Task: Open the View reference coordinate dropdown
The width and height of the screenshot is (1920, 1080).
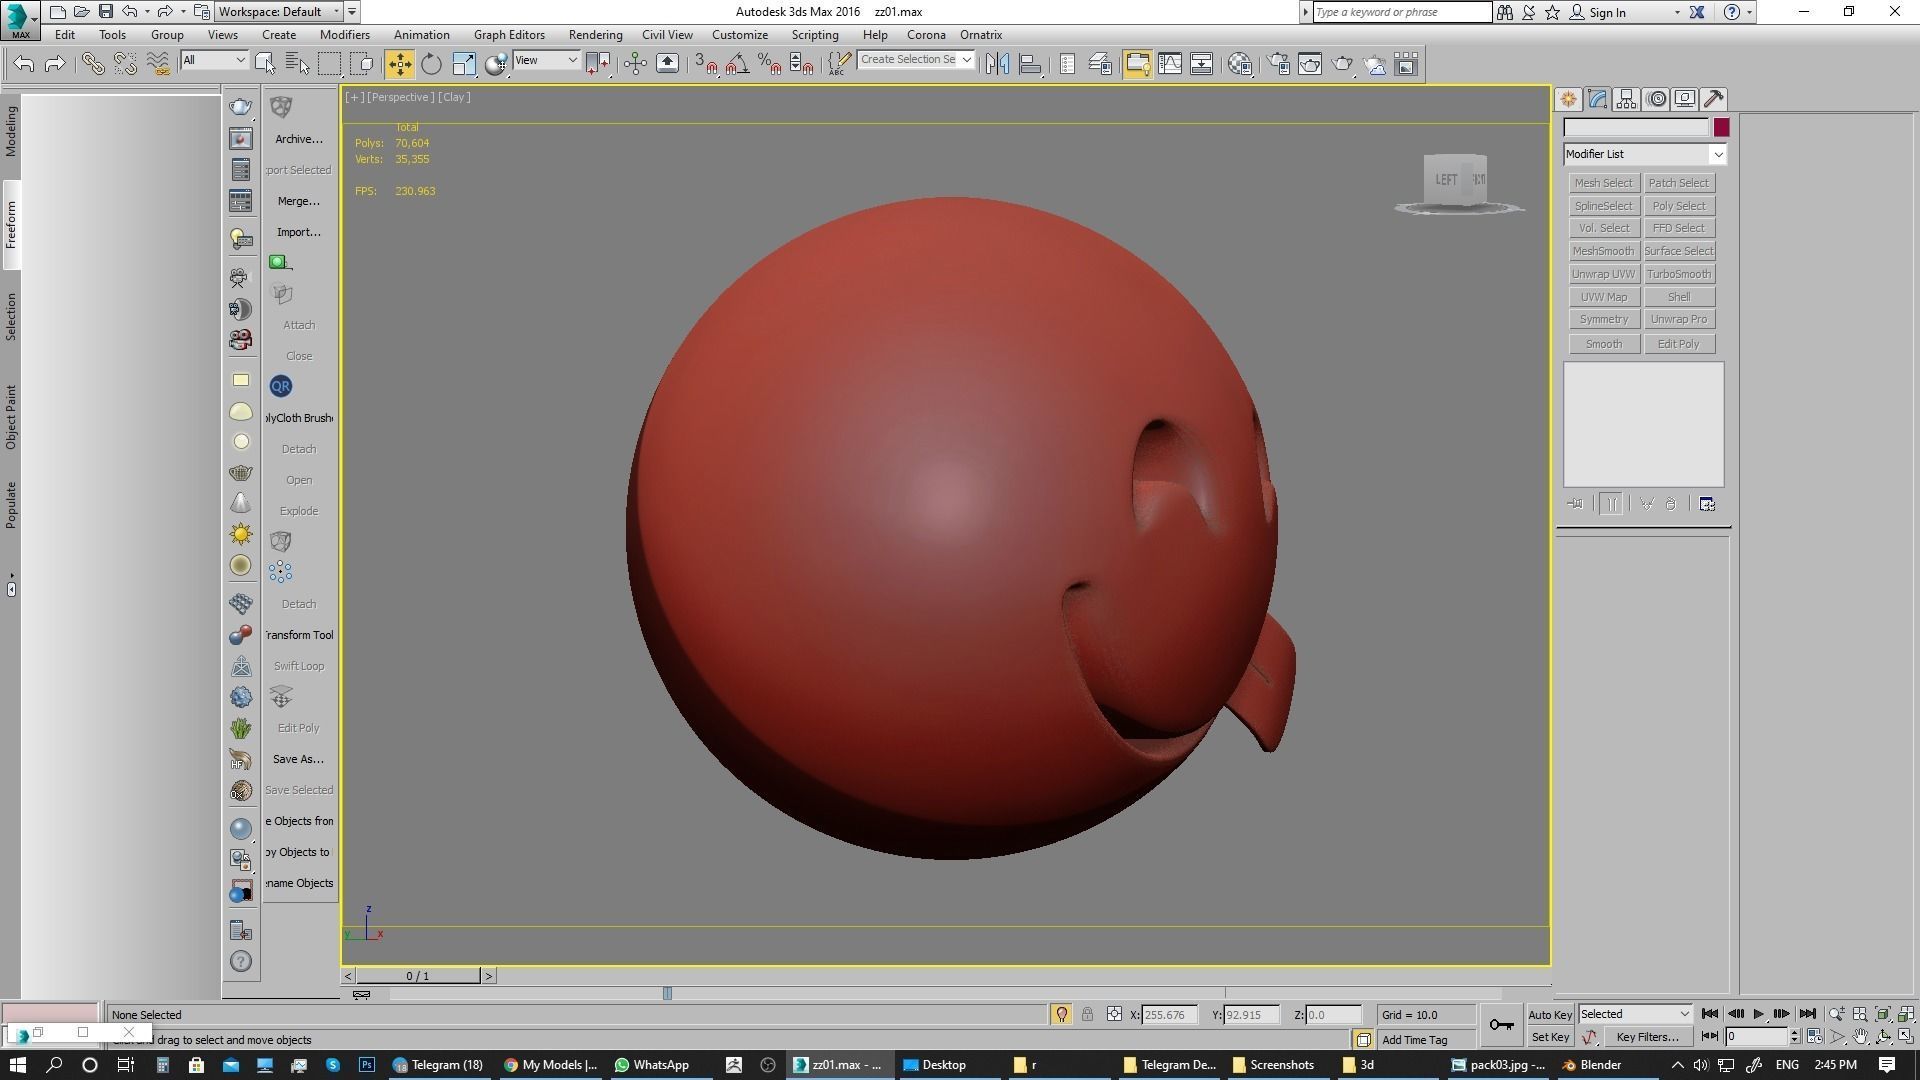Action: pos(546,60)
